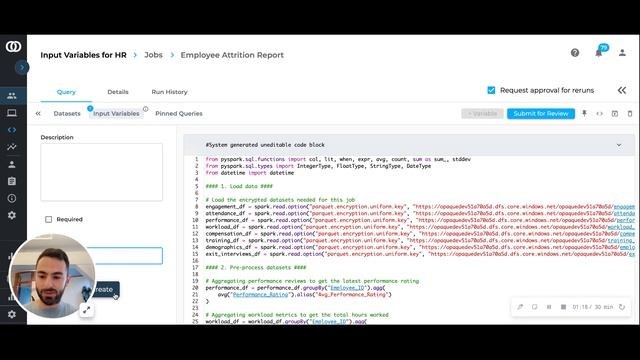The image size is (640, 360).
Task: Open the people group icon in the sidebar
Action: point(12,96)
